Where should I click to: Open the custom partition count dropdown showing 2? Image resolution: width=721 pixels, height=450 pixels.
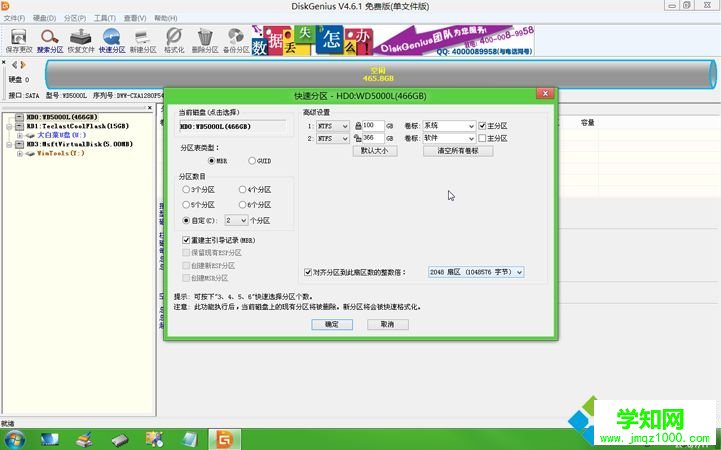pos(236,220)
